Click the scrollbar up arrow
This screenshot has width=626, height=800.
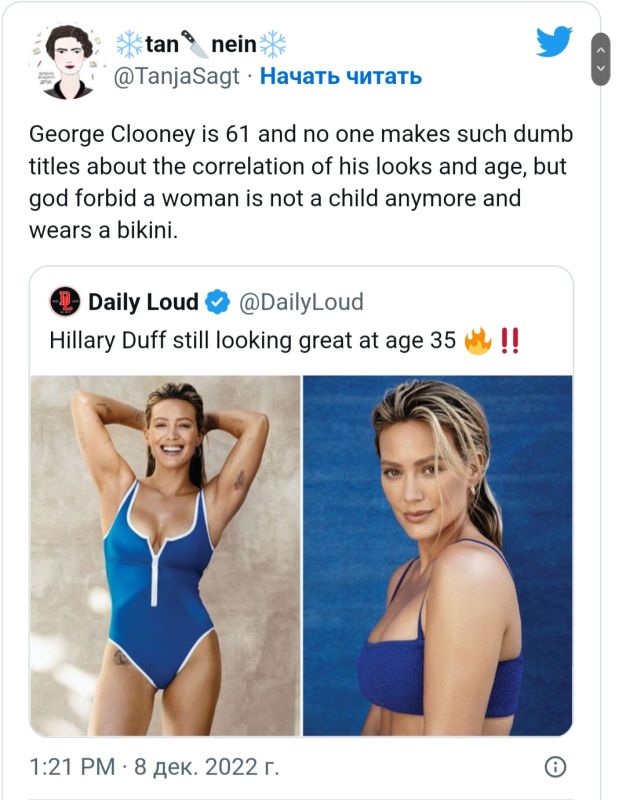click(600, 50)
